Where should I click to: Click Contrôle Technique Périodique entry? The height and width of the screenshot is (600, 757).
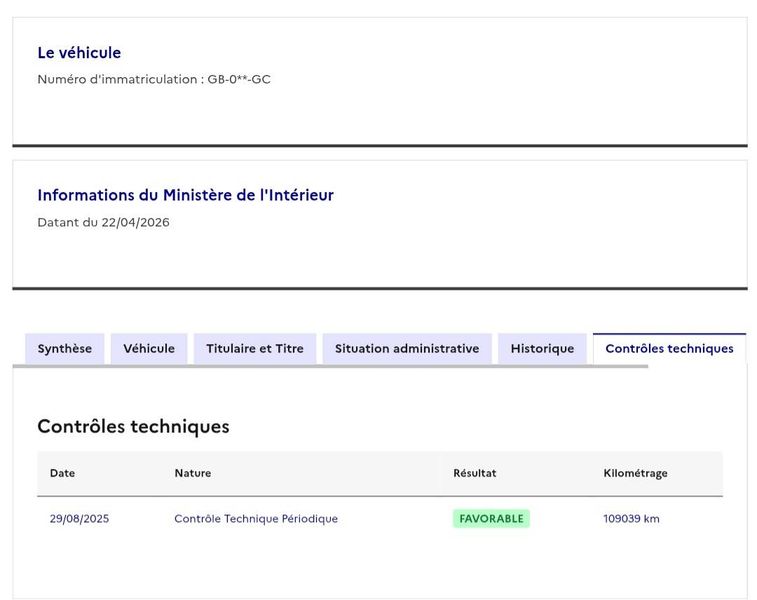(256, 519)
